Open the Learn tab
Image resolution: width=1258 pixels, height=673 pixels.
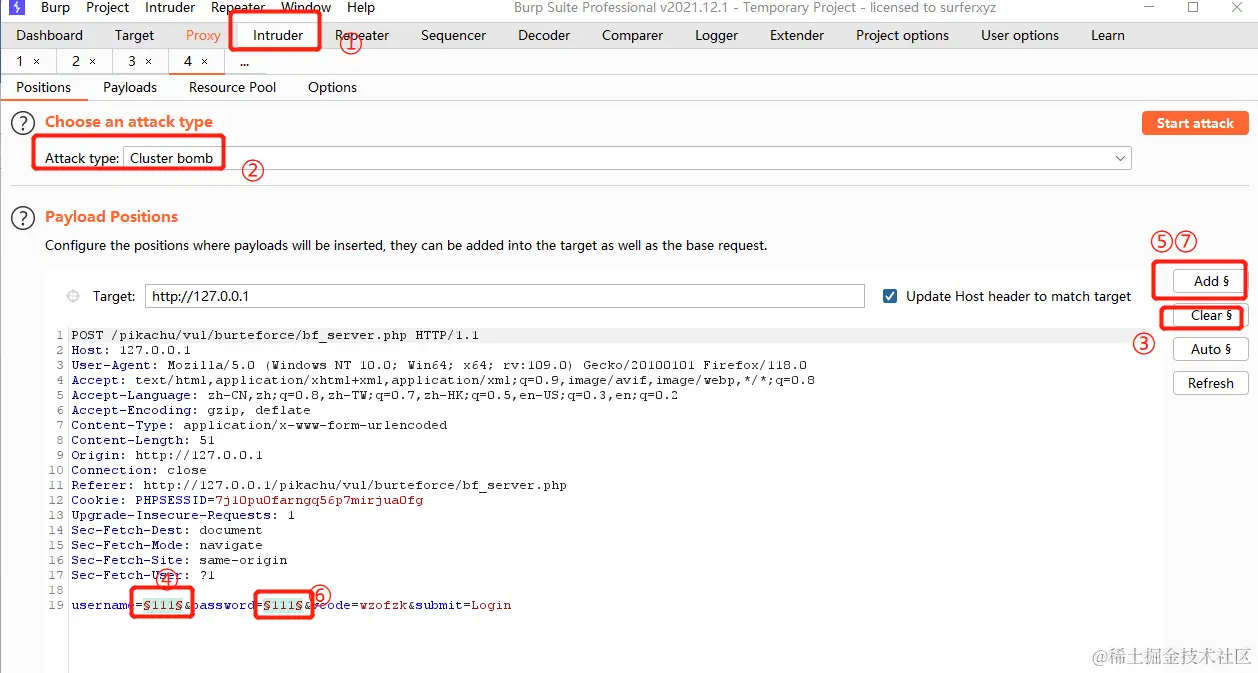coord(1108,35)
